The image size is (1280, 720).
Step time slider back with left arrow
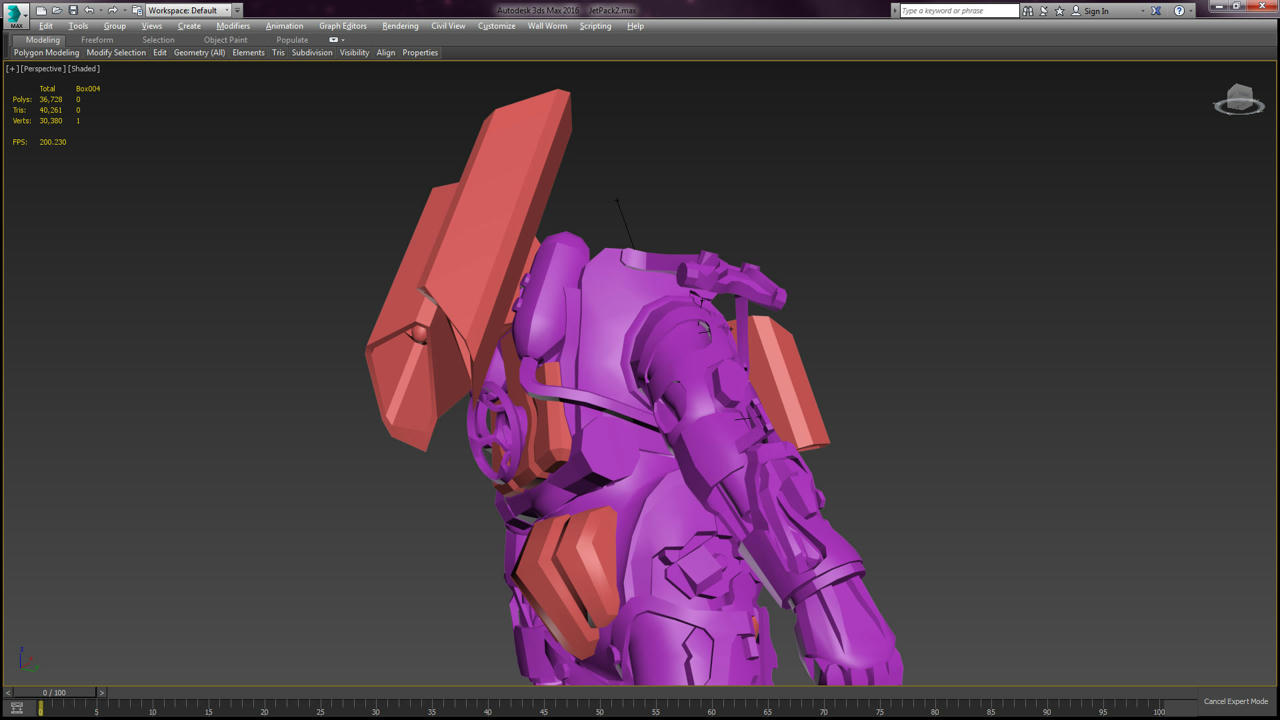point(8,692)
